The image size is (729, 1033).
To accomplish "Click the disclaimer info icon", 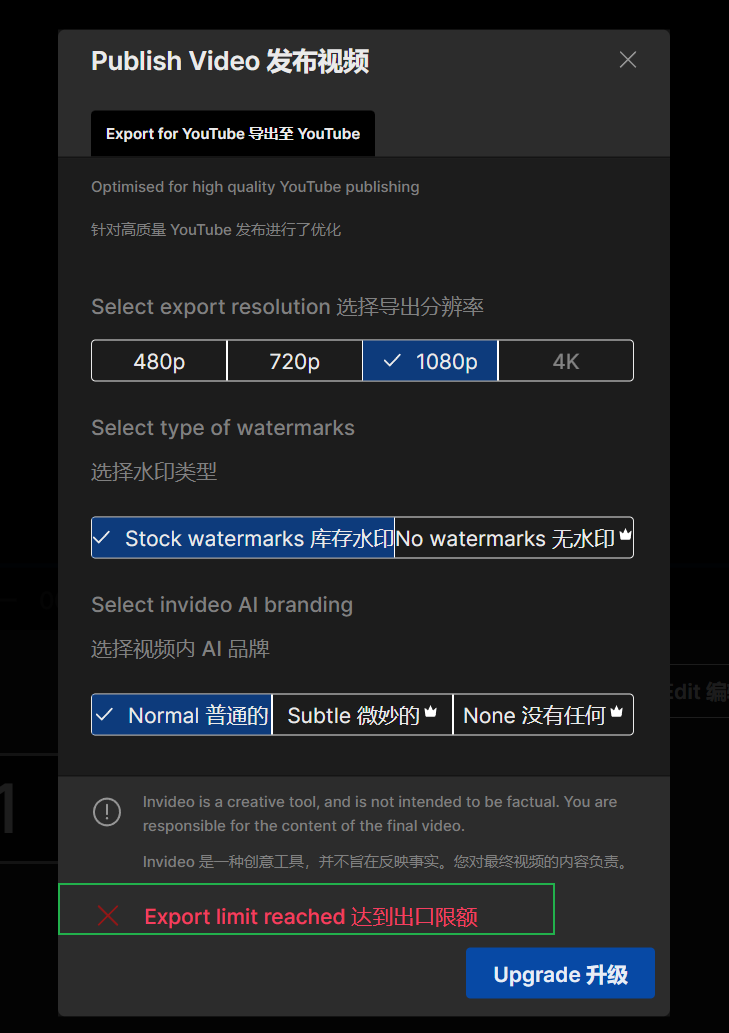I will point(107,812).
